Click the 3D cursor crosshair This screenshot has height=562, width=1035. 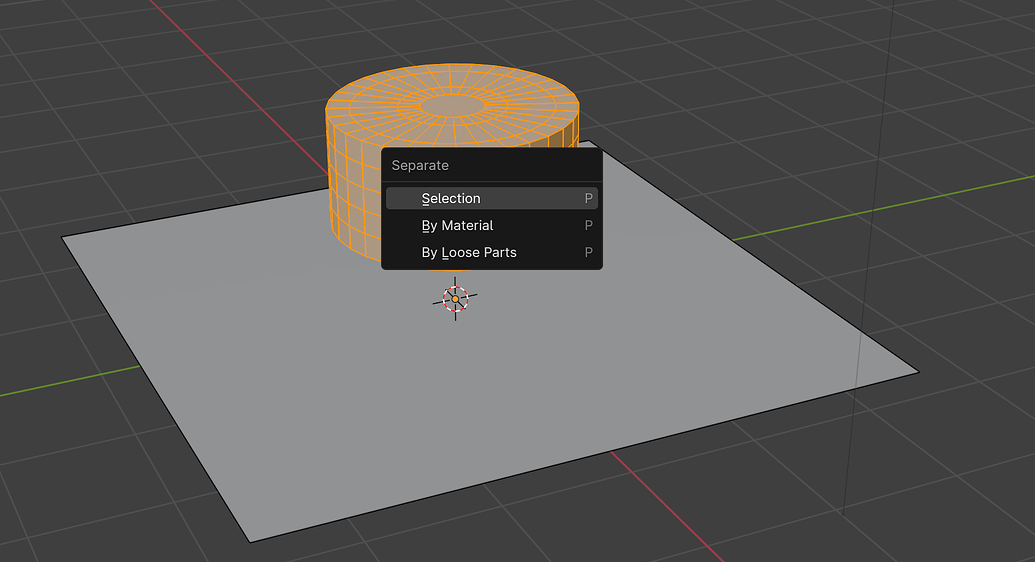[455, 299]
